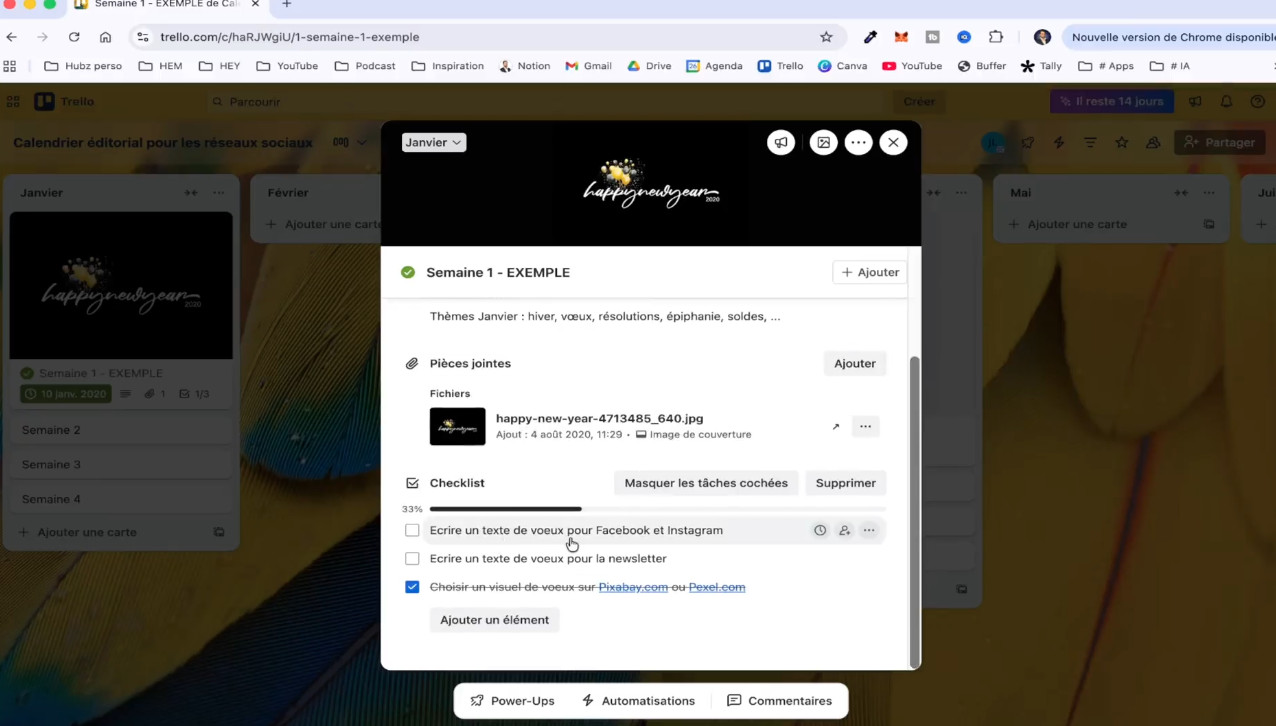
Task: Open external arrow for happy-new-year attachment
Action: click(x=836, y=427)
